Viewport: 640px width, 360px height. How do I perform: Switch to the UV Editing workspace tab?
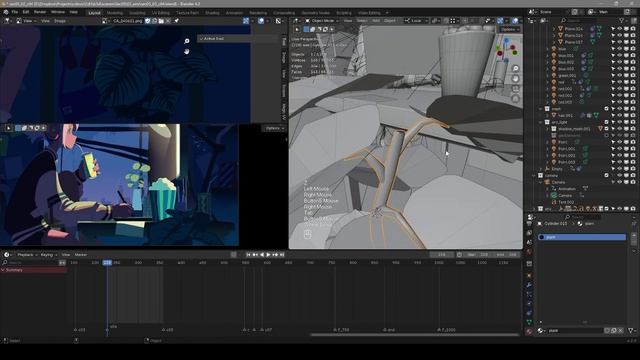click(161, 13)
